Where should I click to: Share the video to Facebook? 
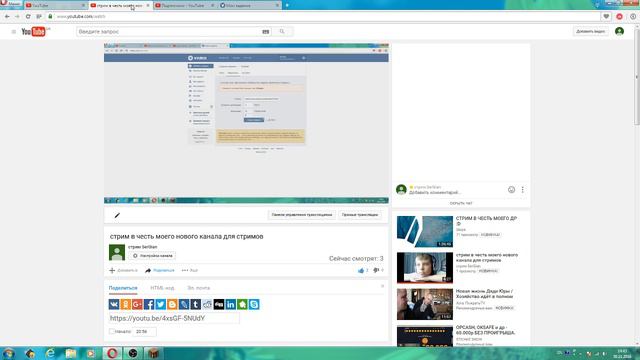149,304
